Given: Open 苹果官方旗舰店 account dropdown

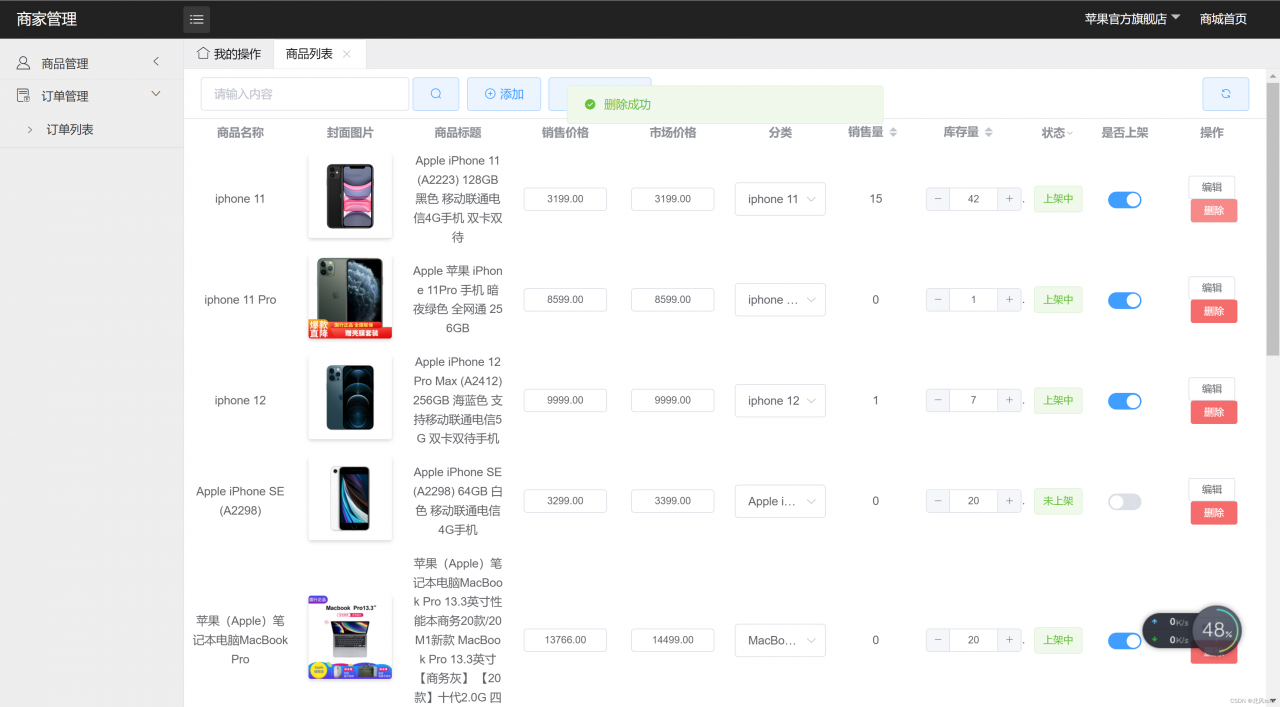Looking at the screenshot, I should point(1132,19).
